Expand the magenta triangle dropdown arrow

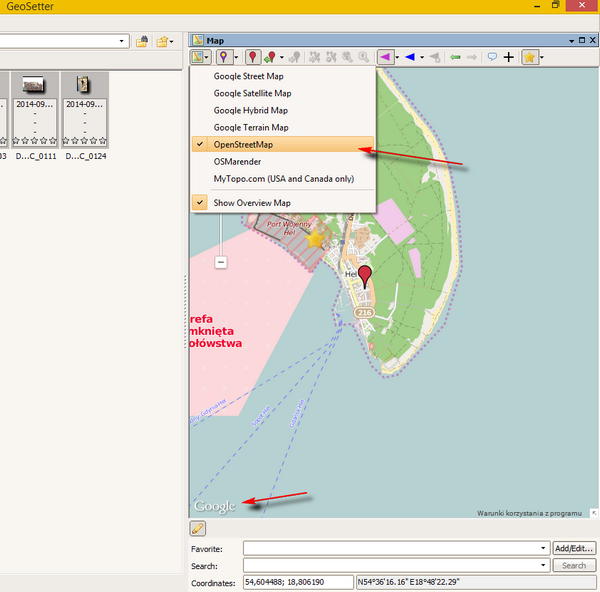coord(397,58)
